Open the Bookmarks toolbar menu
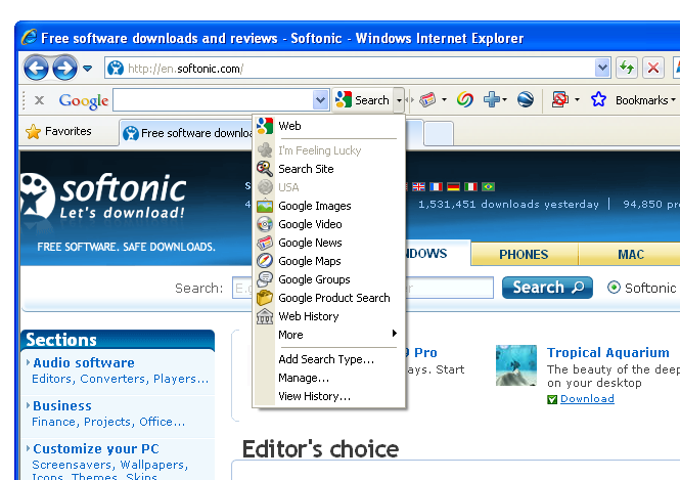The height and width of the screenshot is (480, 680). pyautogui.click(x=645, y=100)
